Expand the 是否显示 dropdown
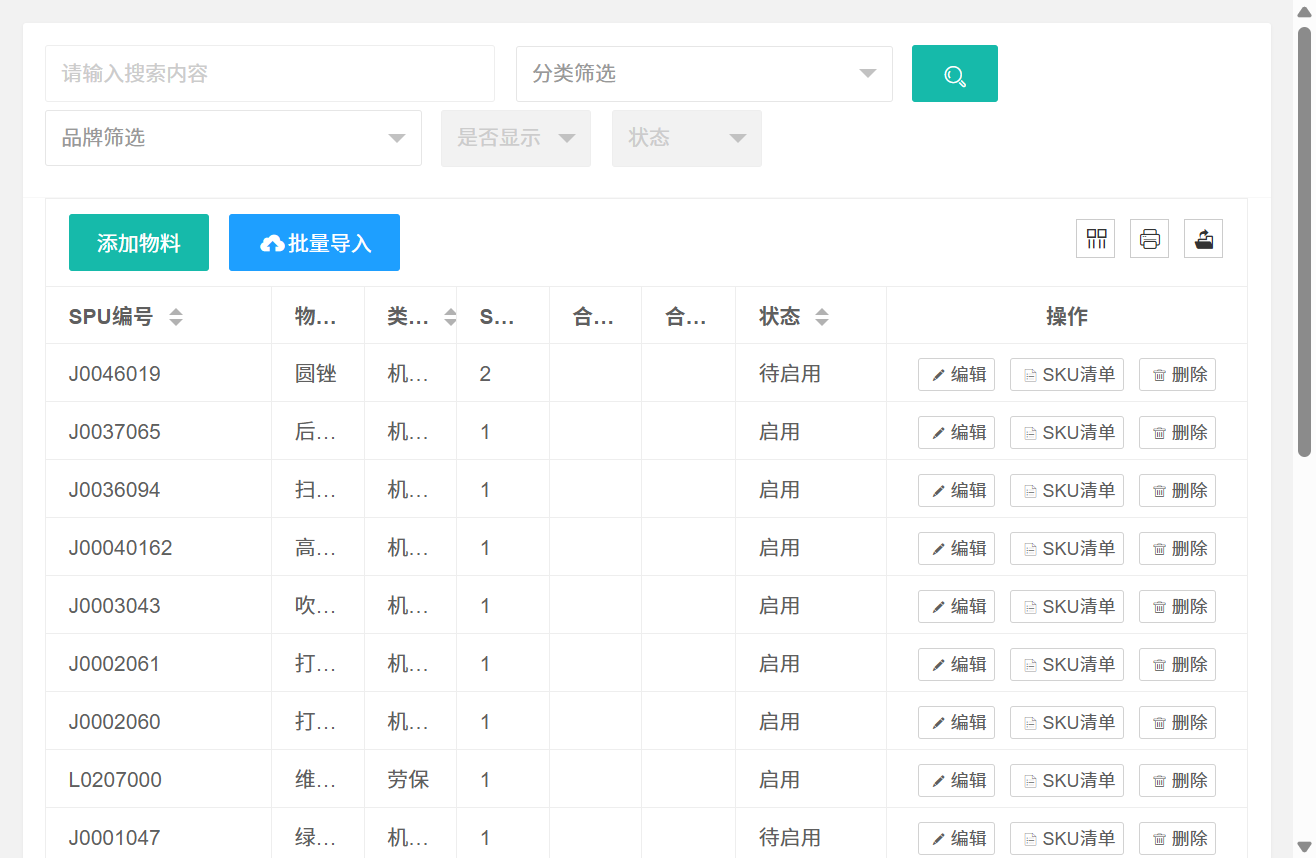Viewport: 1316px width, 858px height. [x=516, y=138]
